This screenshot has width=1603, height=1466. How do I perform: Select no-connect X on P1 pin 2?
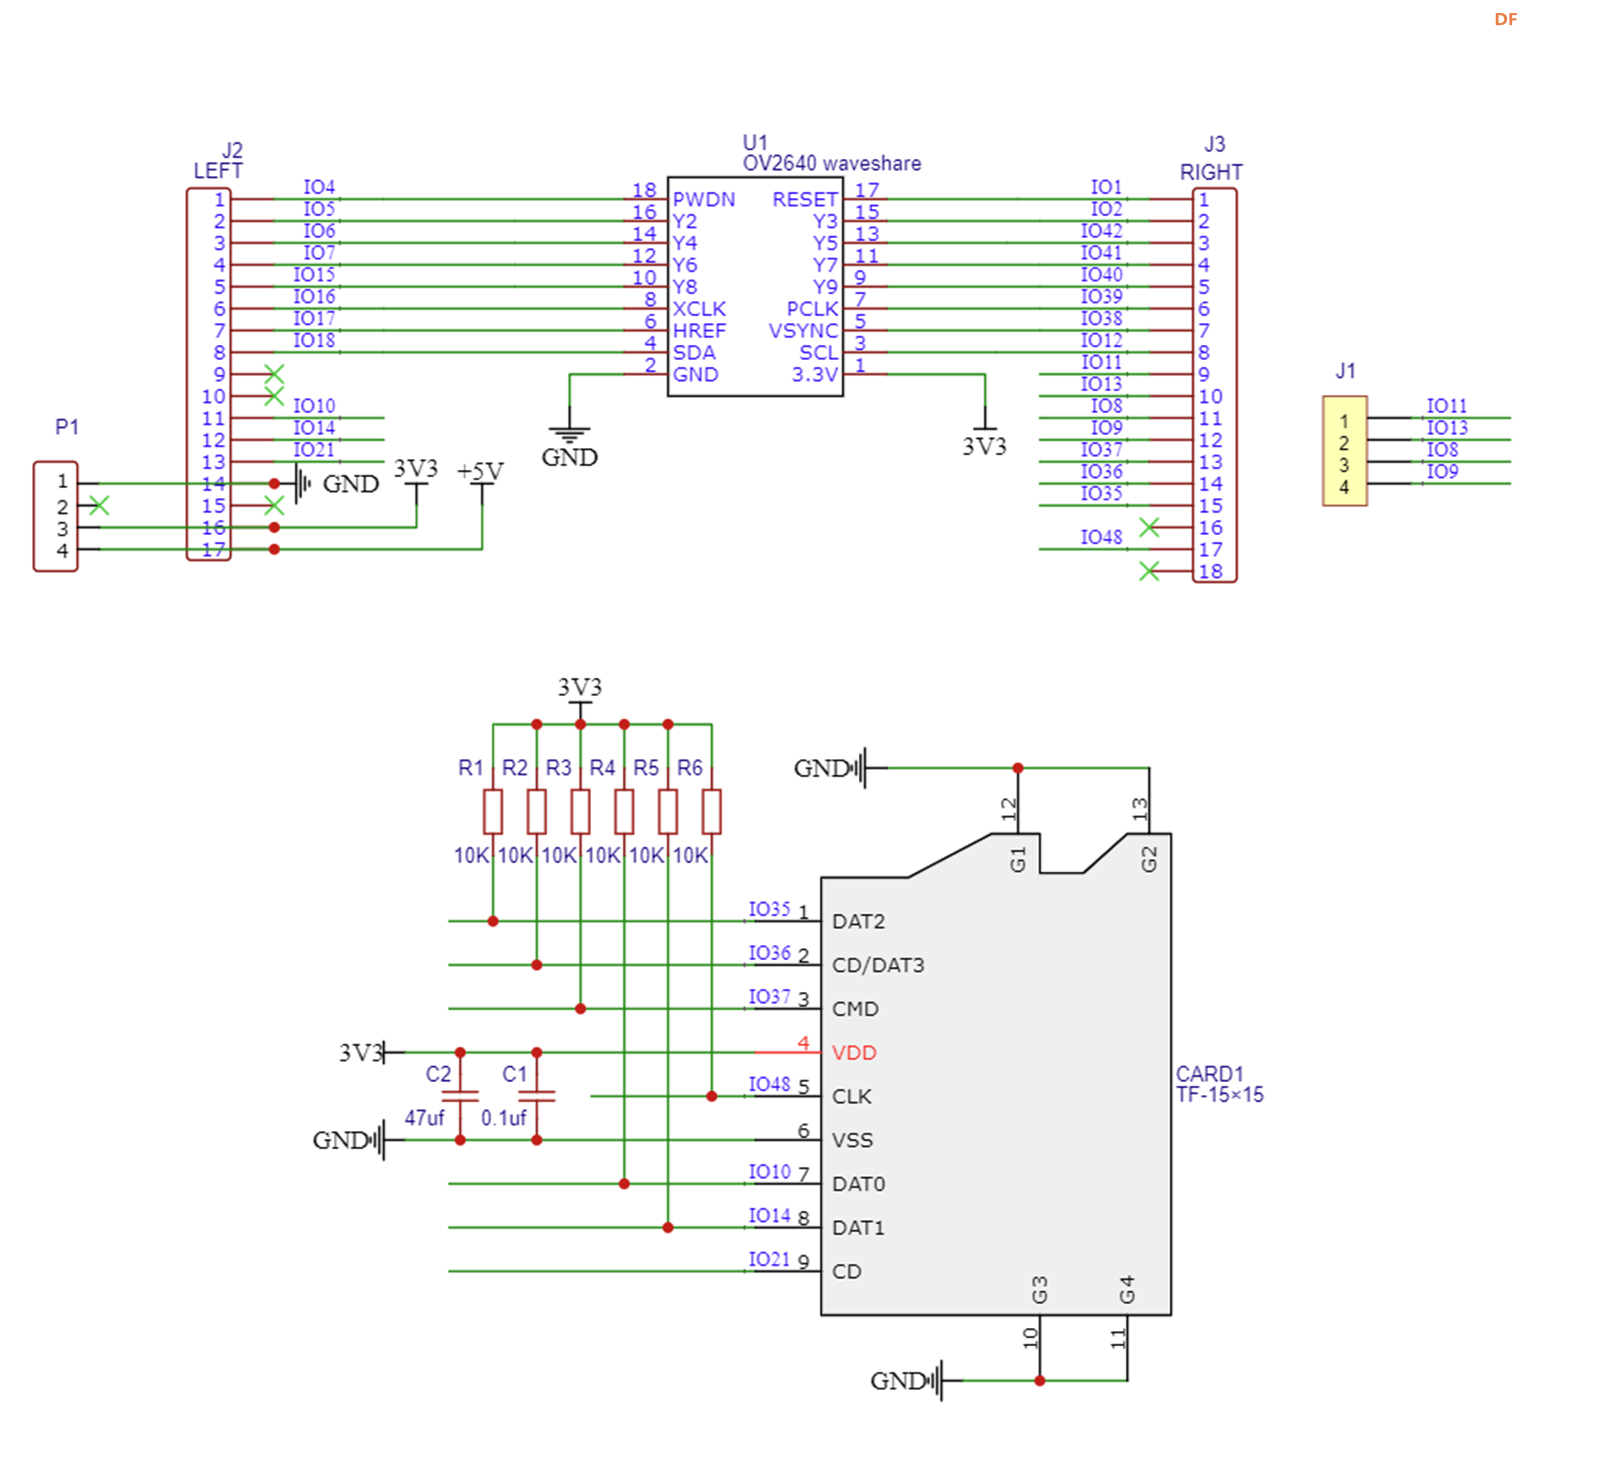pyautogui.click(x=98, y=506)
